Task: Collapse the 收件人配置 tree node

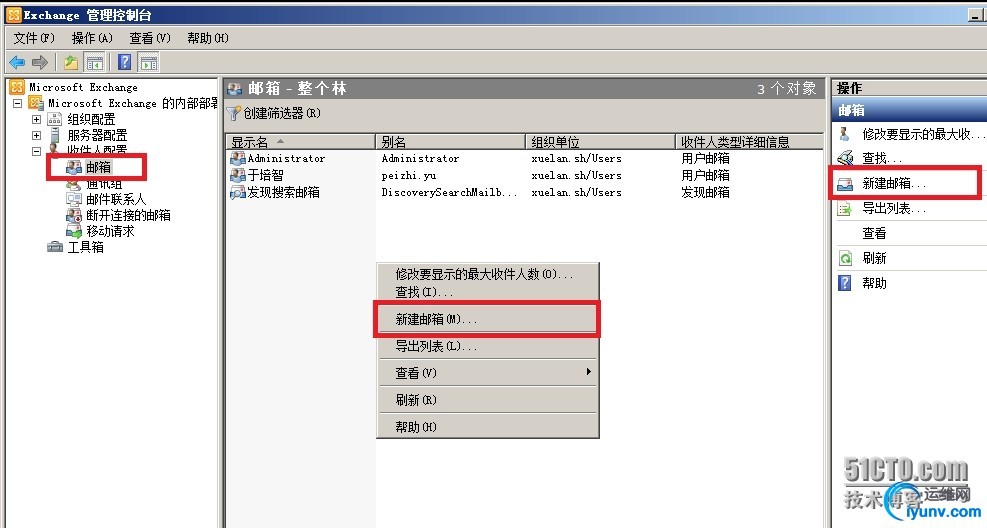Action: 37,151
